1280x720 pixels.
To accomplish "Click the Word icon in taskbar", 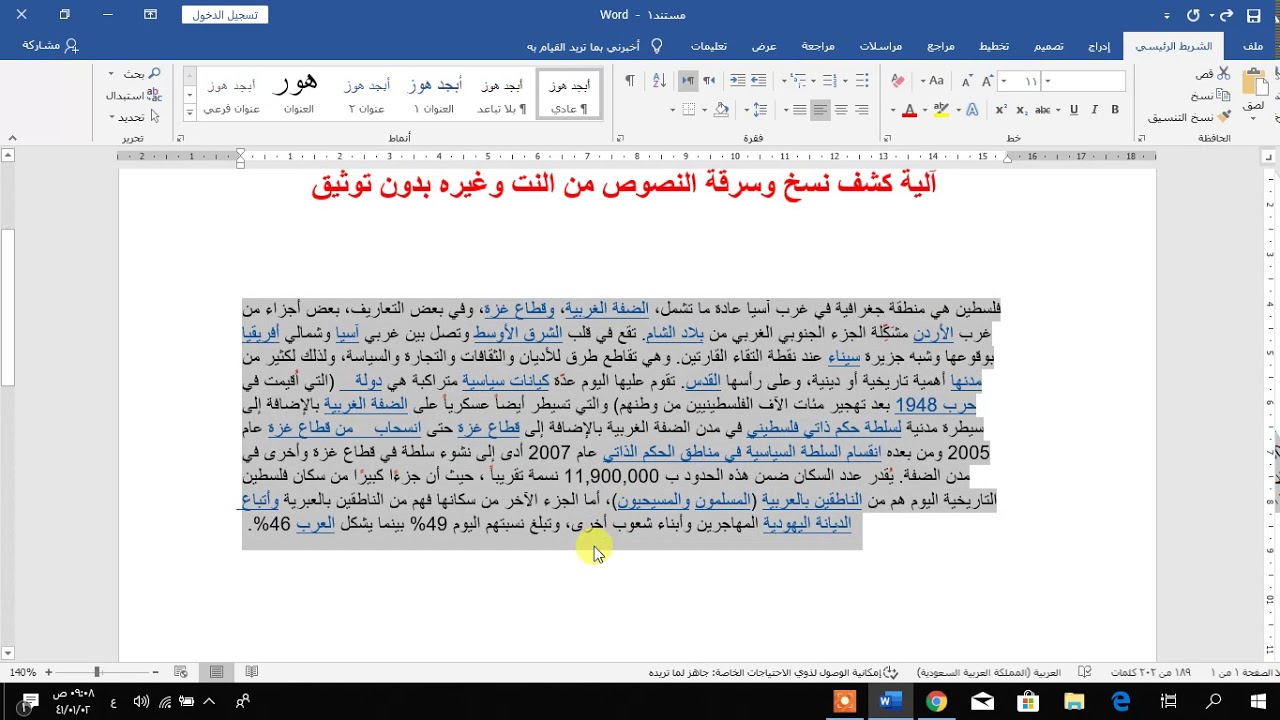I will click(890, 701).
